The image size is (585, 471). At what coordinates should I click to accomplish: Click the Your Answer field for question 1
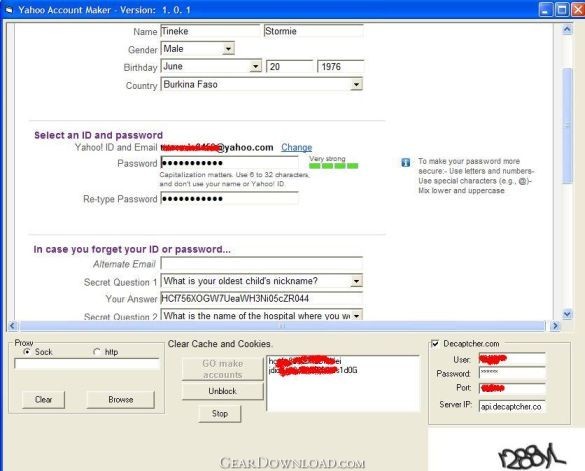click(262, 298)
